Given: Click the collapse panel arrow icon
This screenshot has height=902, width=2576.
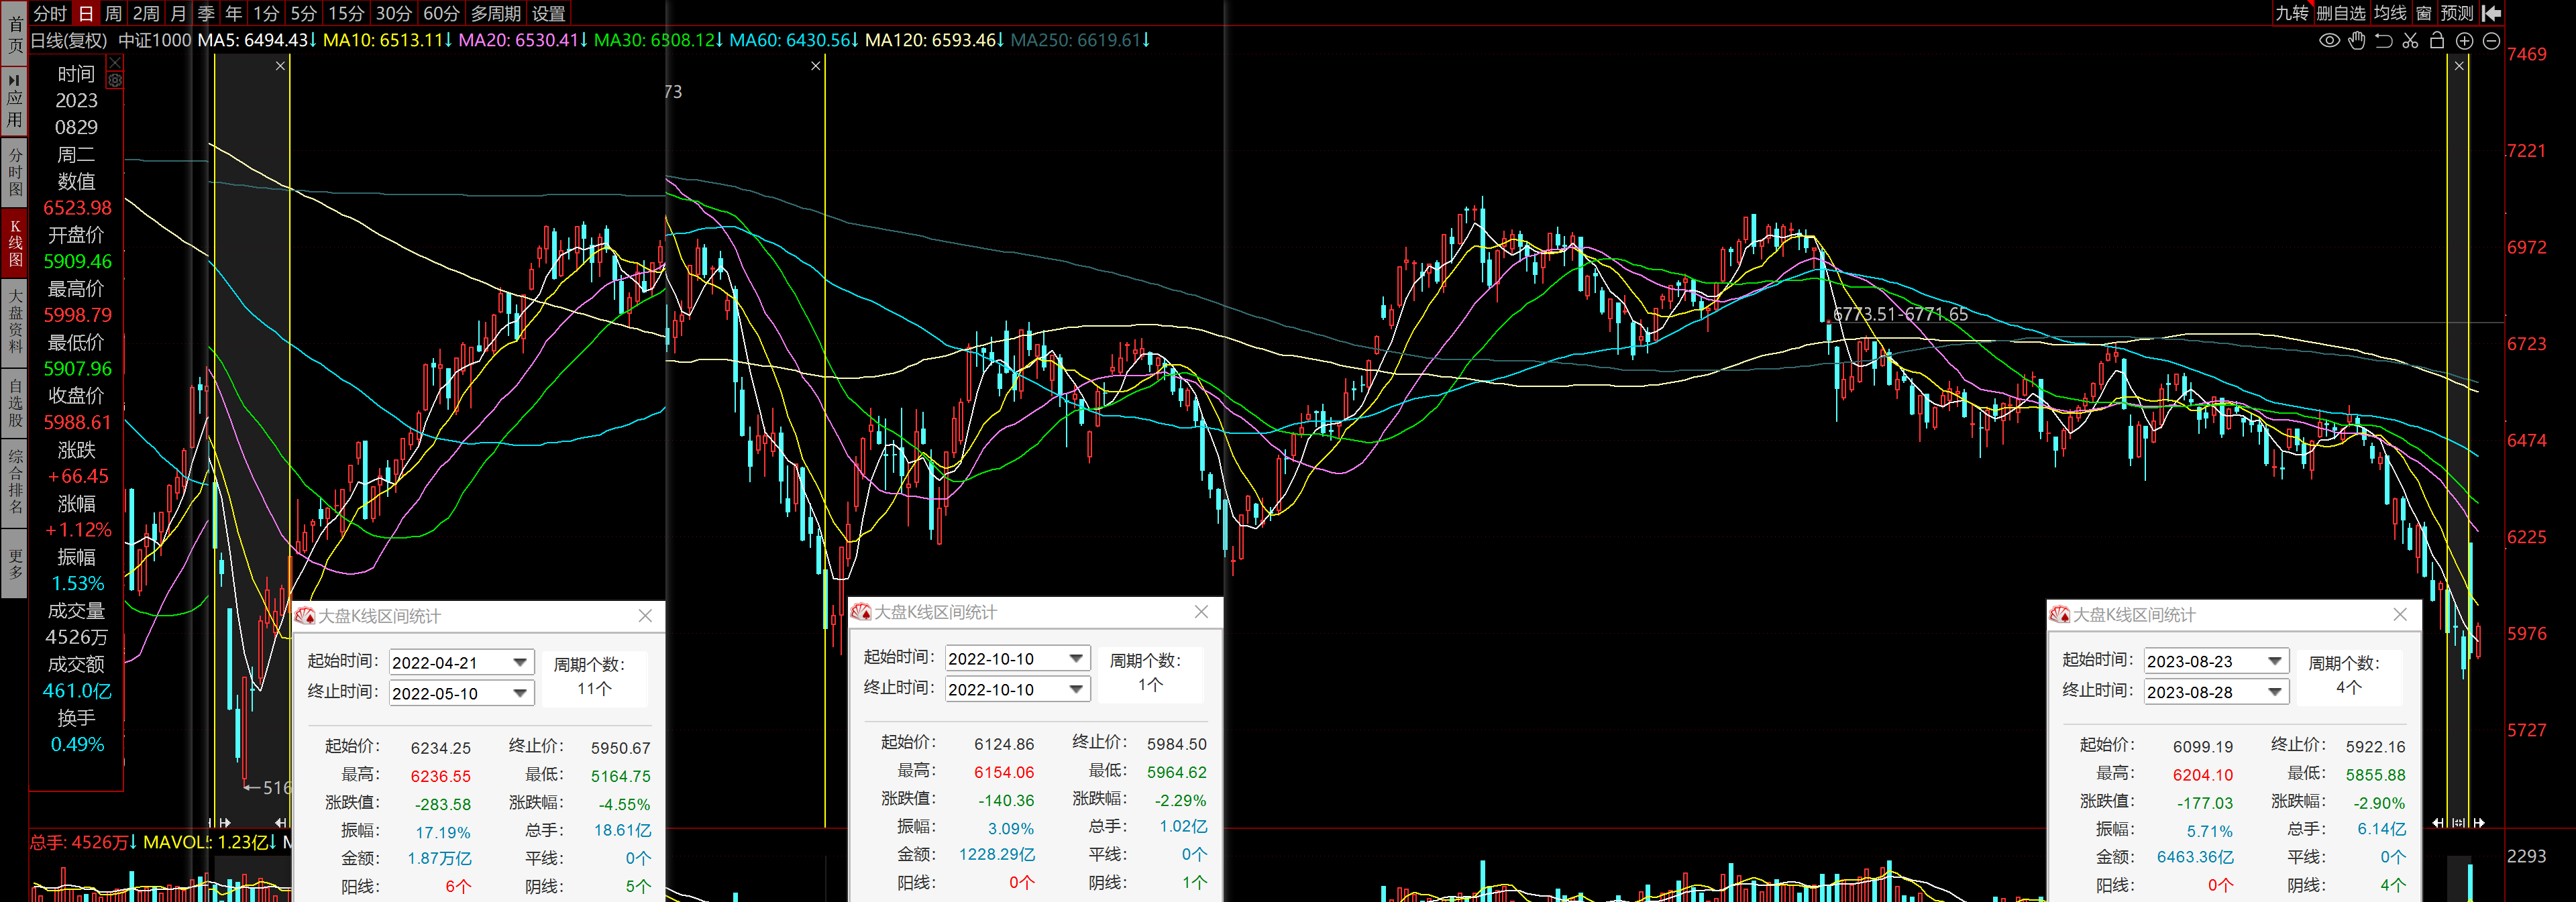Looking at the screenshot, I should (2492, 13).
